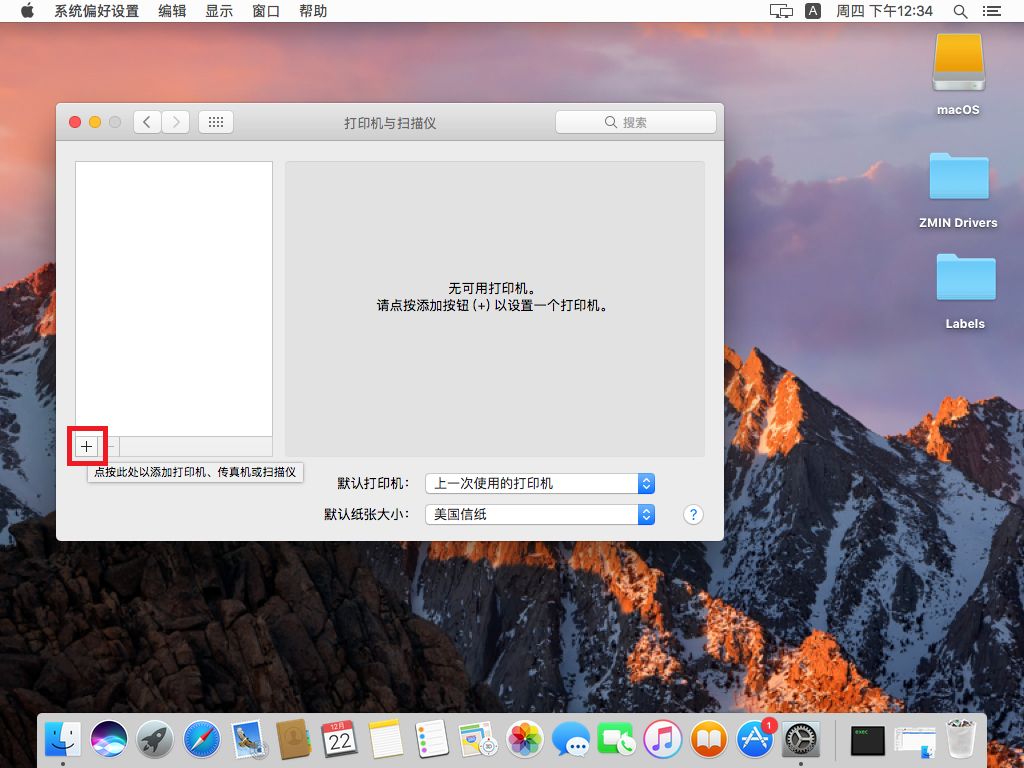Open the Terminal exec icon in Dock
Screen dimensions: 1024x768
(x=868, y=741)
